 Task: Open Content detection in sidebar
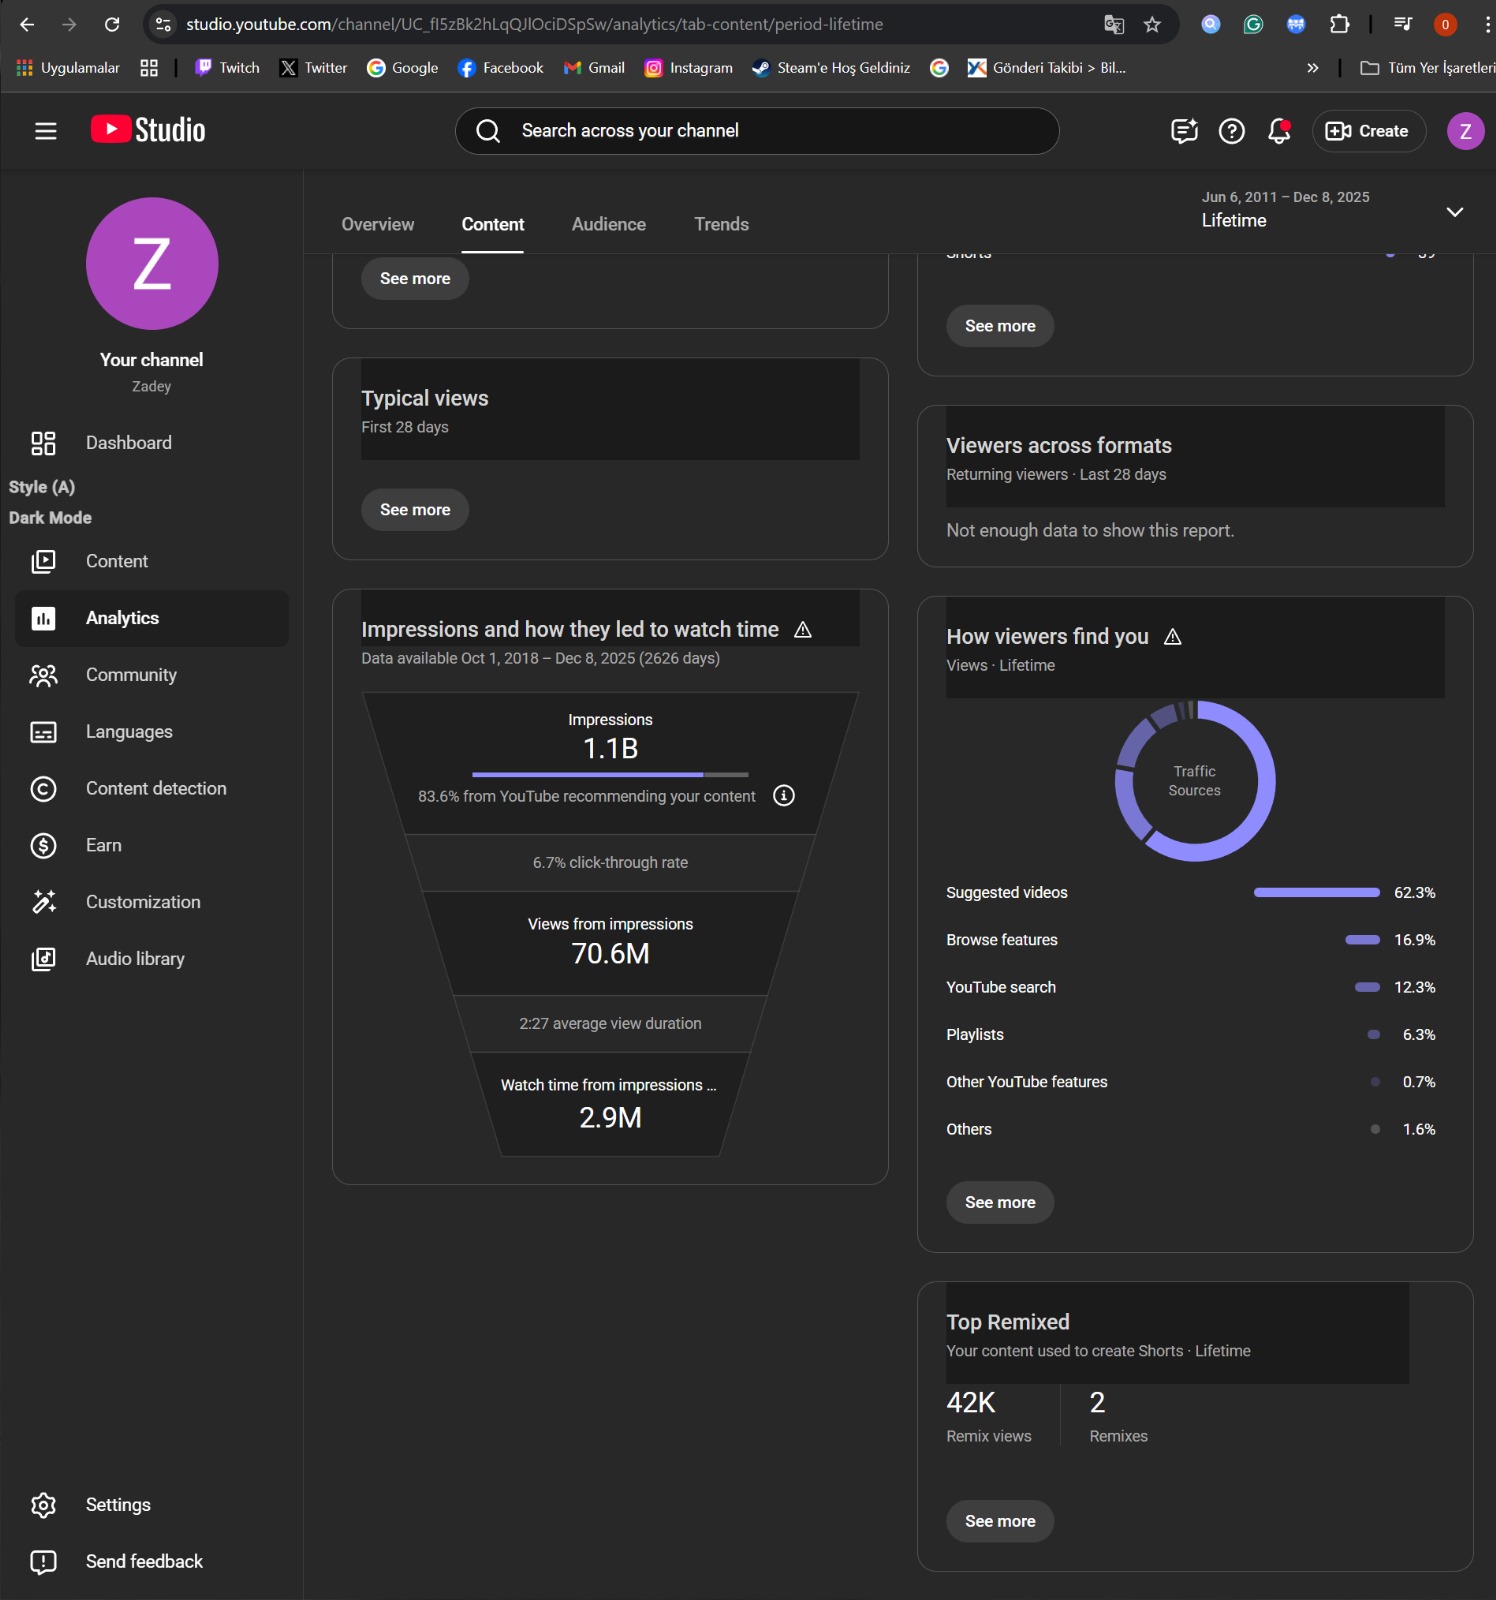click(155, 788)
